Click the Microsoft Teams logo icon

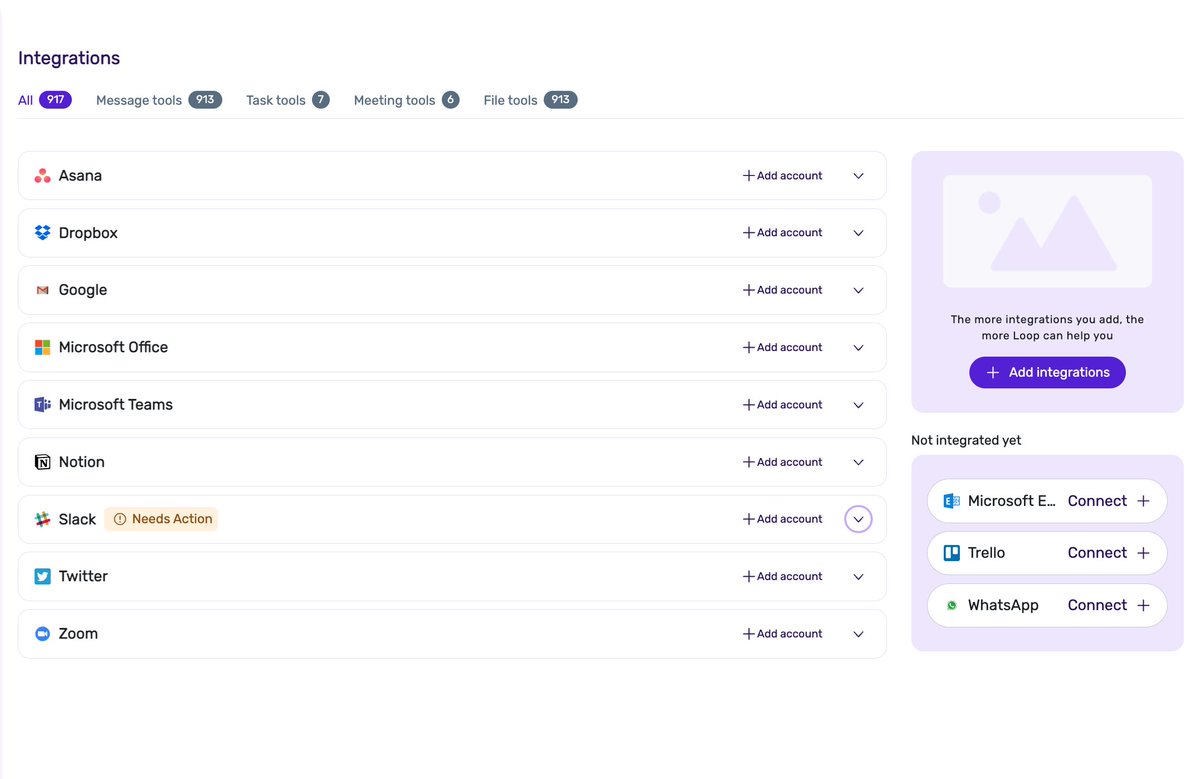point(42,405)
